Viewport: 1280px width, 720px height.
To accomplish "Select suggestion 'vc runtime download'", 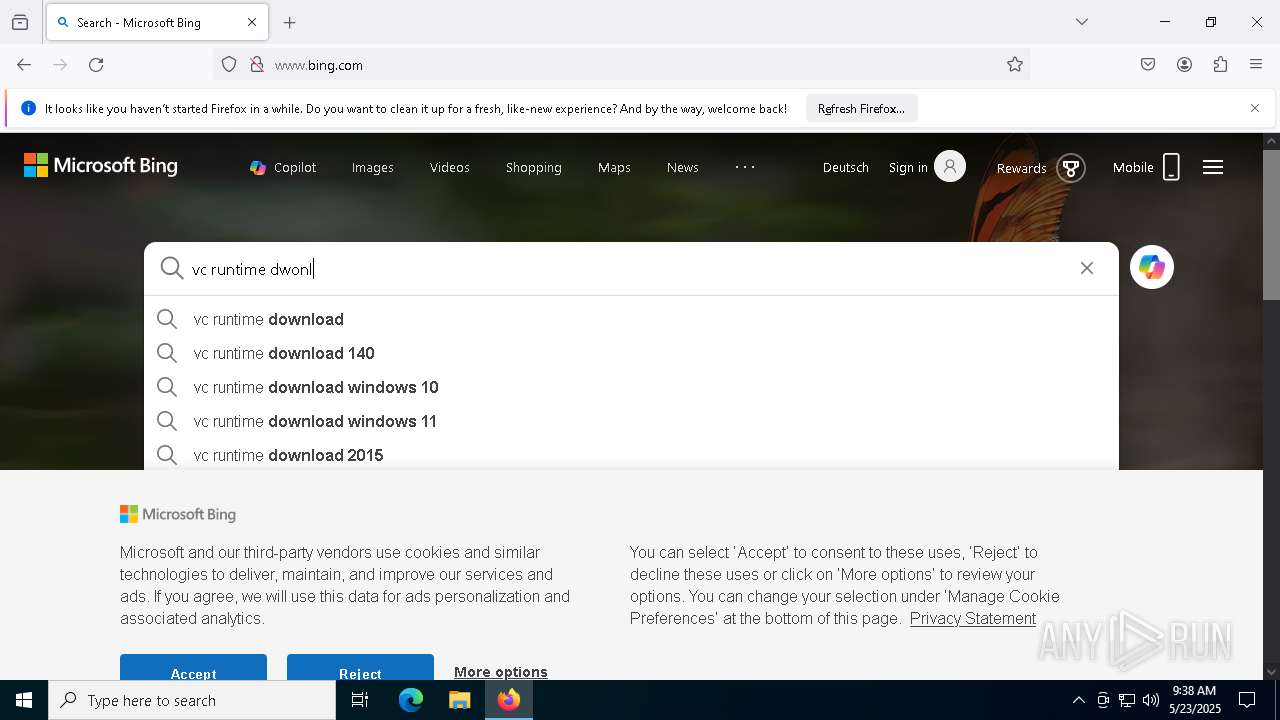I will click(631, 319).
